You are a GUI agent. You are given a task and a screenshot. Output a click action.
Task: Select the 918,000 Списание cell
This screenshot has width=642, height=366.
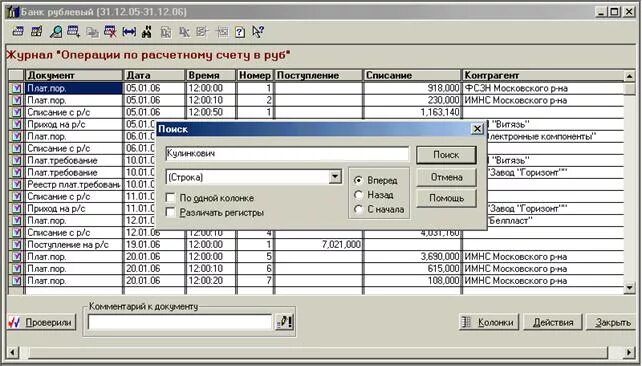(412, 88)
